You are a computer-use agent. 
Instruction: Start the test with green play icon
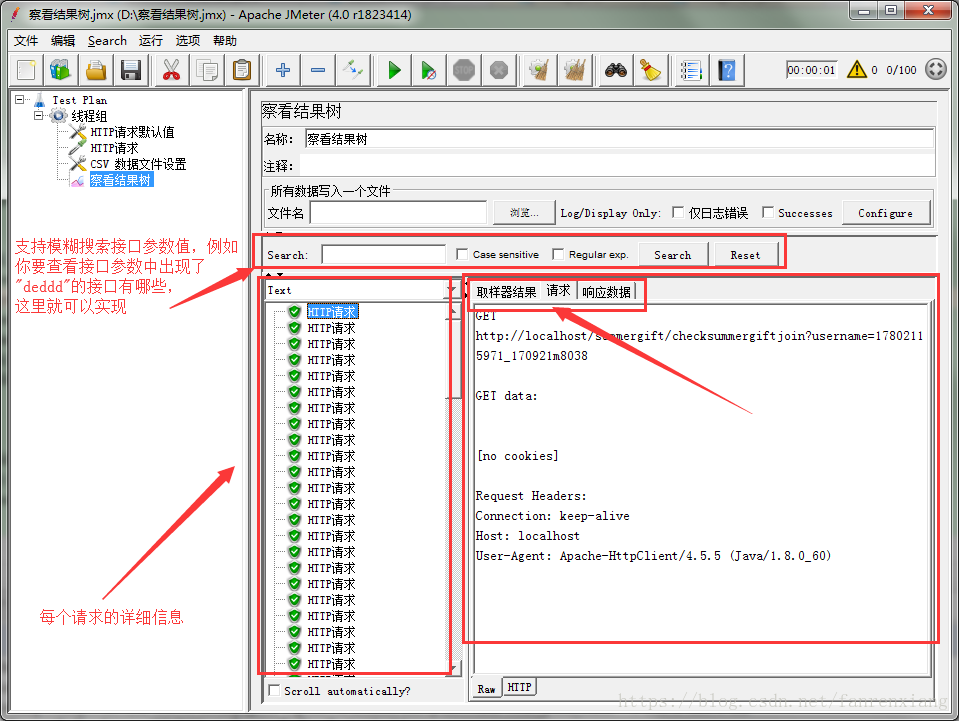[x=394, y=70]
